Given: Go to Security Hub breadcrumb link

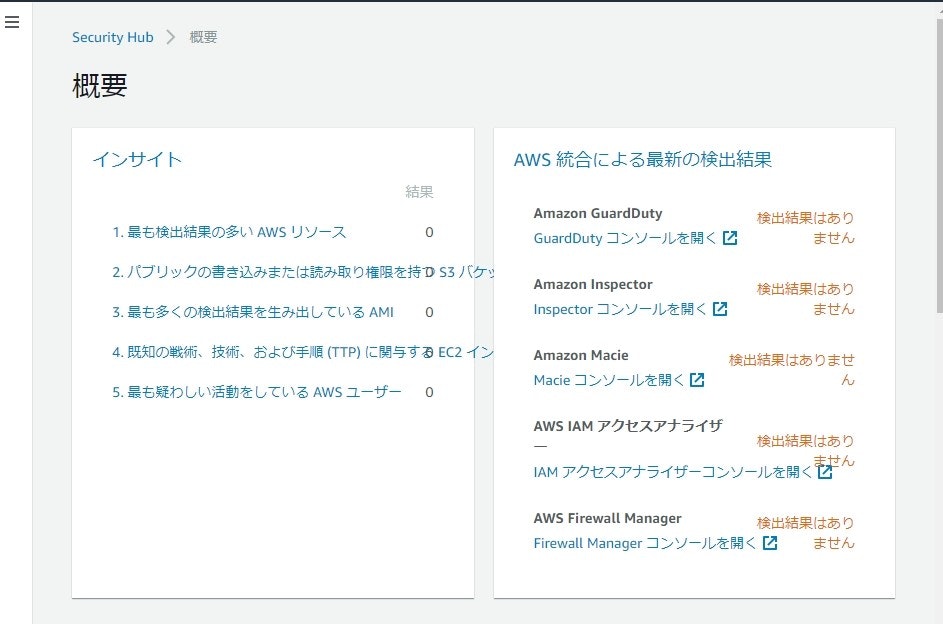Looking at the screenshot, I should tap(112, 37).
